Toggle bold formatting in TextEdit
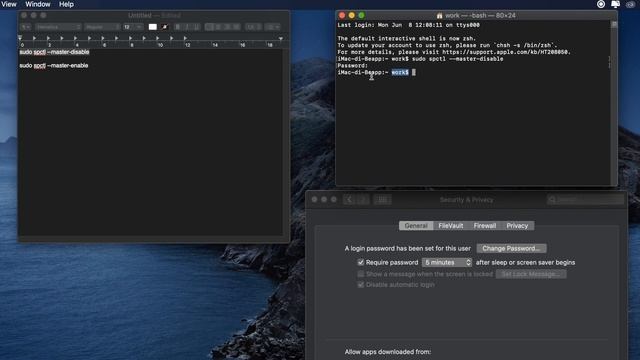The width and height of the screenshot is (640, 360). point(178,27)
